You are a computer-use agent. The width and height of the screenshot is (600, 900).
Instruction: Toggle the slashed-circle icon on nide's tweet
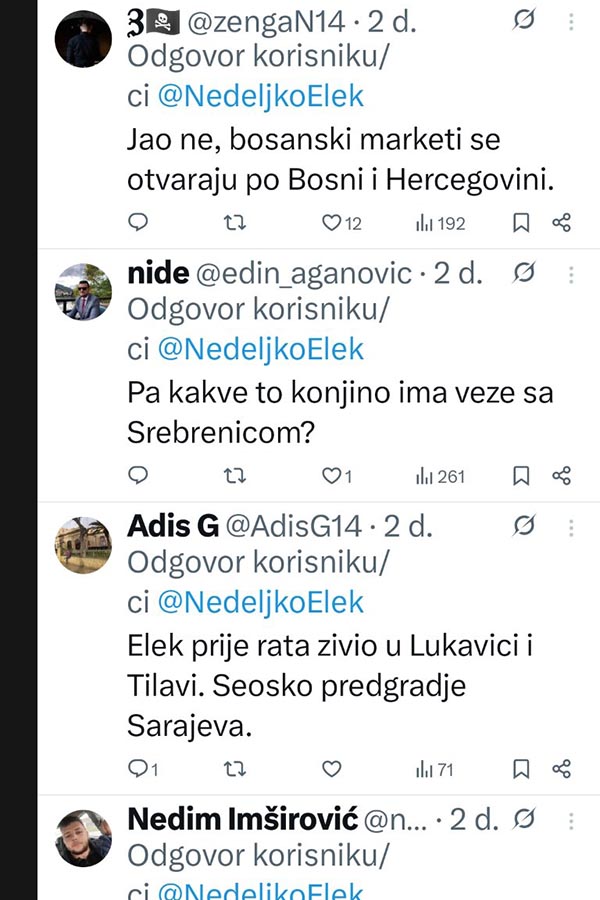tap(524, 273)
